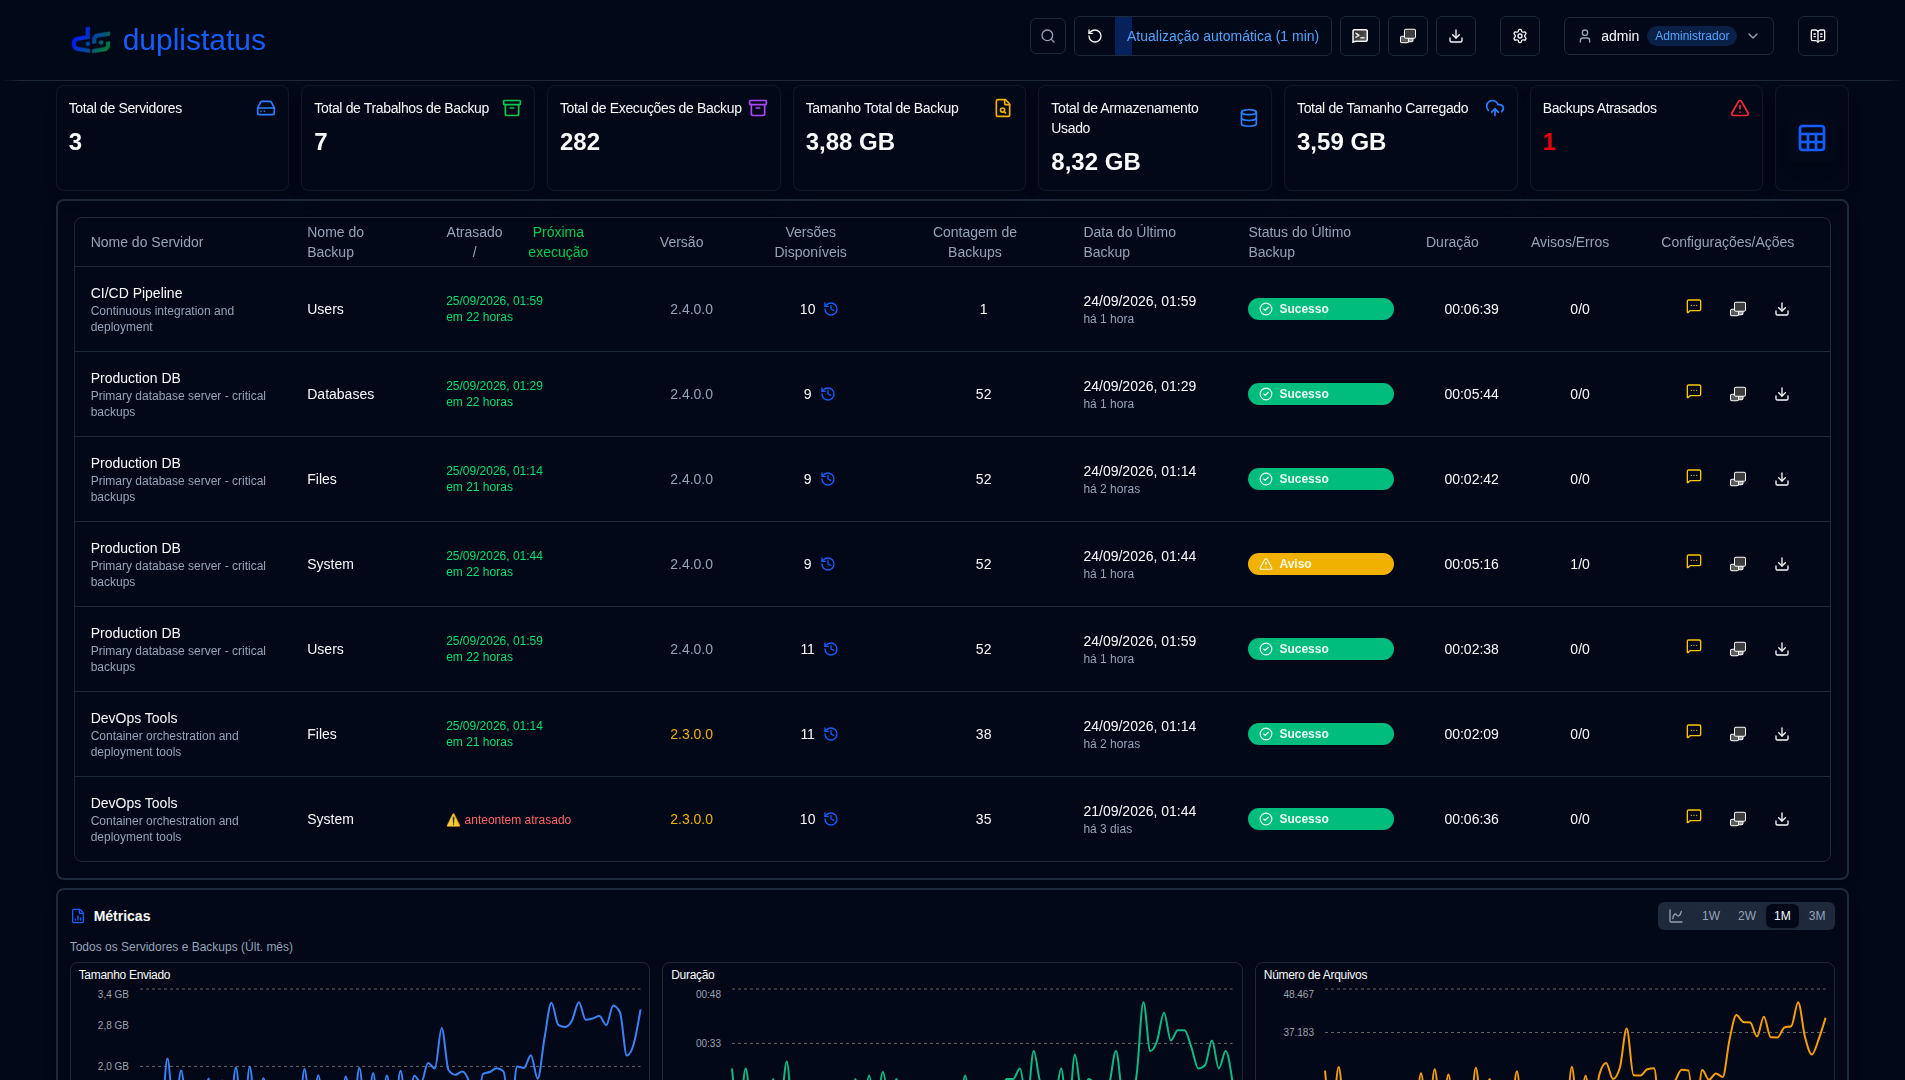Select the 1M metrics range
Image resolution: width=1905 pixels, height=1080 pixels.
pos(1782,916)
